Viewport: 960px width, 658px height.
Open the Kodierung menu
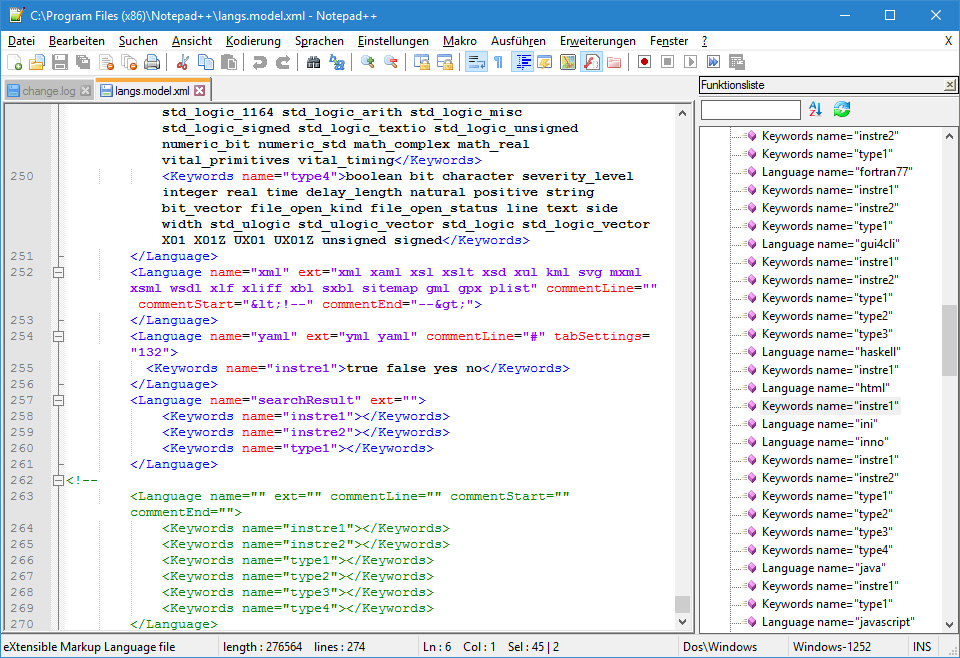[253, 41]
